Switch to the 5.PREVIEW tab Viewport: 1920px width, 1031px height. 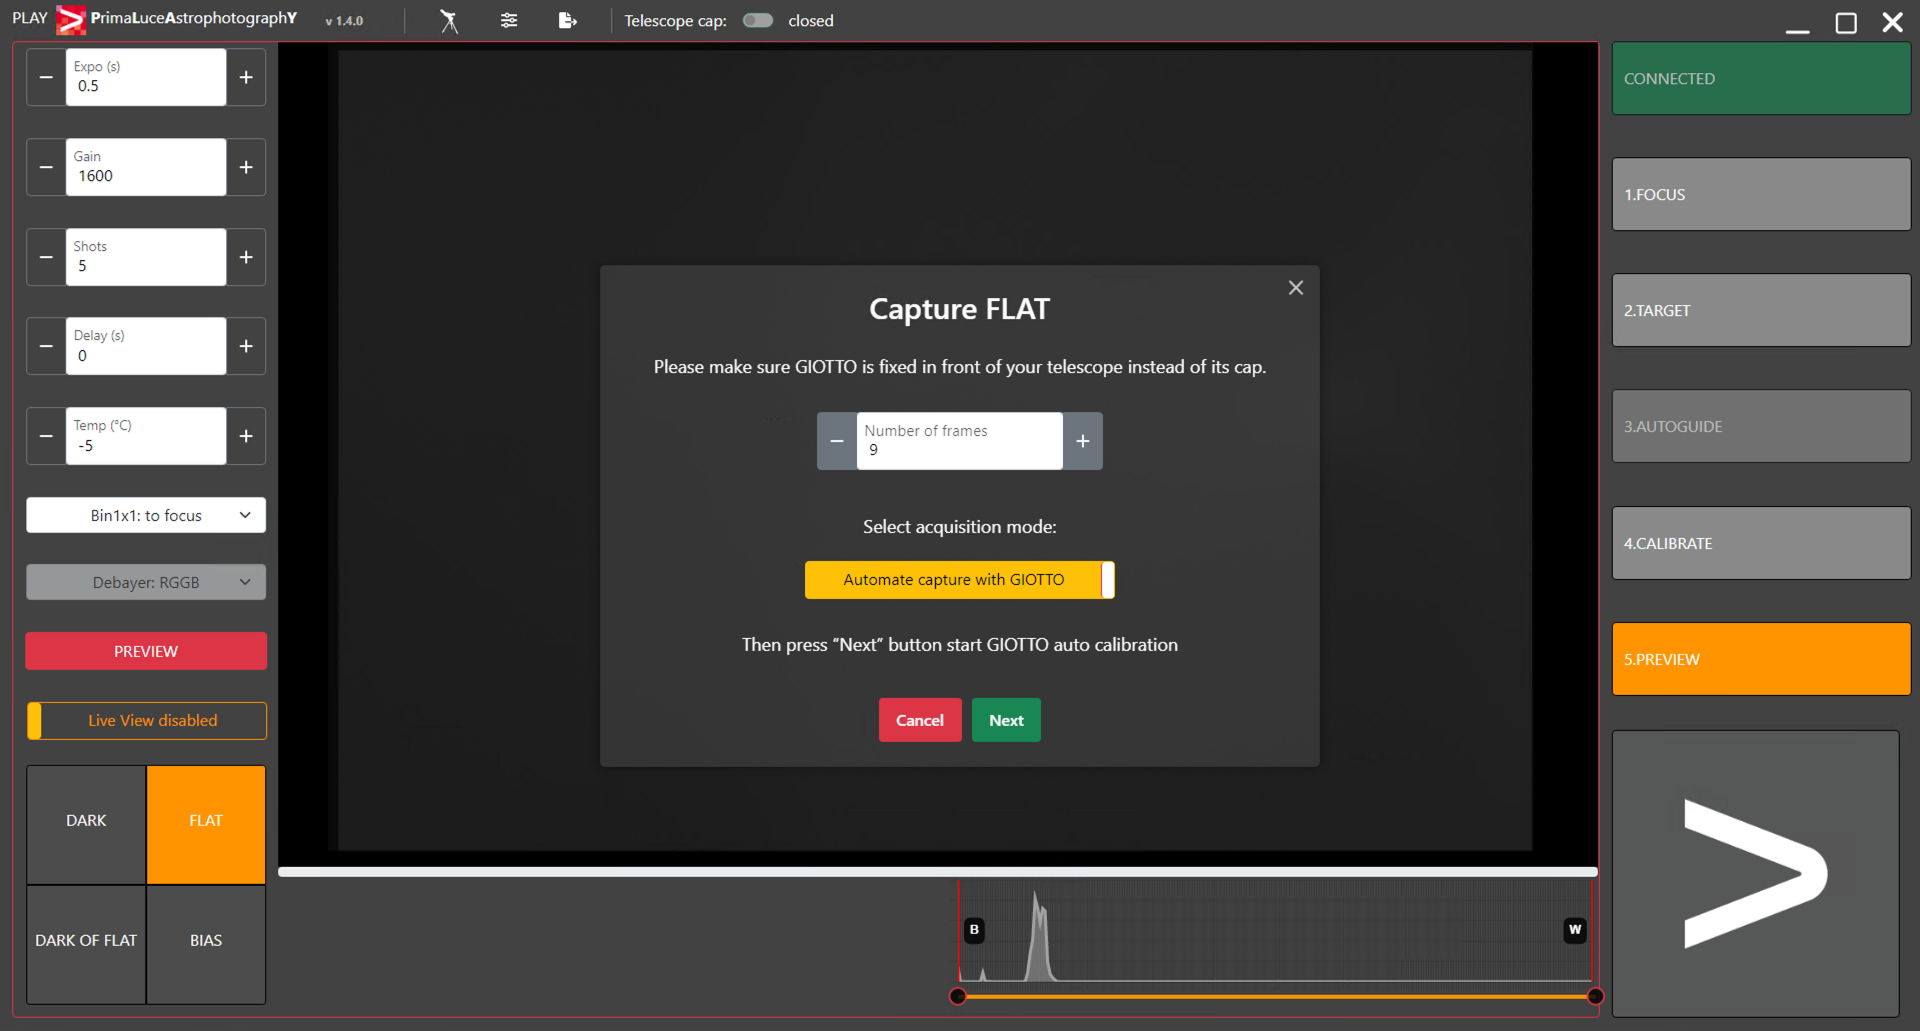pyautogui.click(x=1761, y=659)
